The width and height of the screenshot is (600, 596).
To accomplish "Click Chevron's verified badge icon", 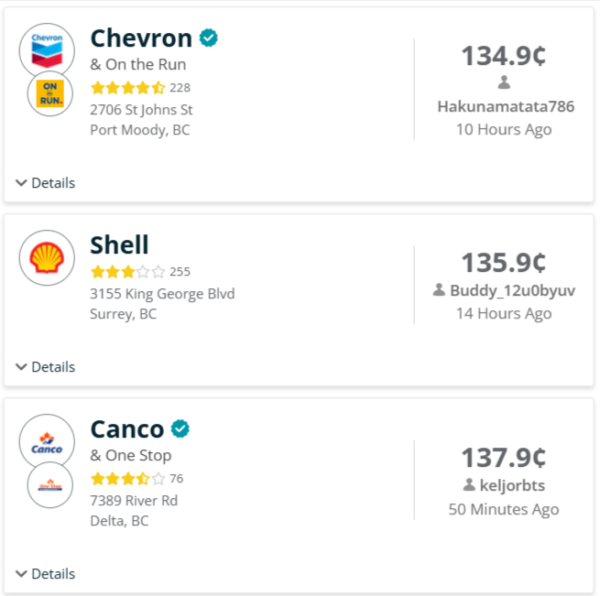I will tap(208, 38).
